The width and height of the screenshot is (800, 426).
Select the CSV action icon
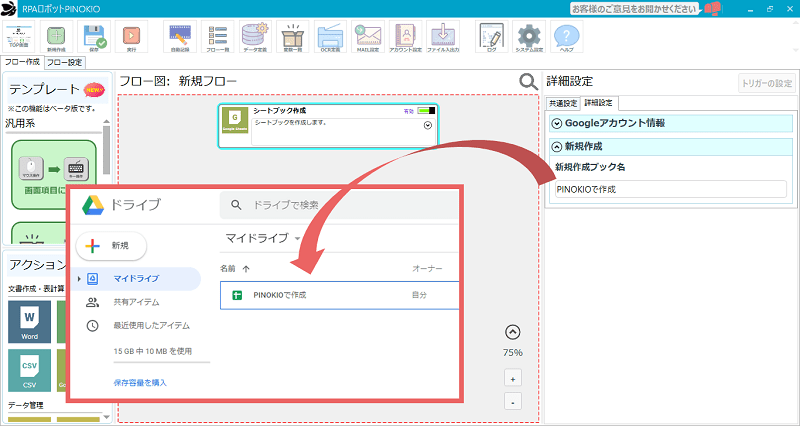pyautogui.click(x=30, y=370)
